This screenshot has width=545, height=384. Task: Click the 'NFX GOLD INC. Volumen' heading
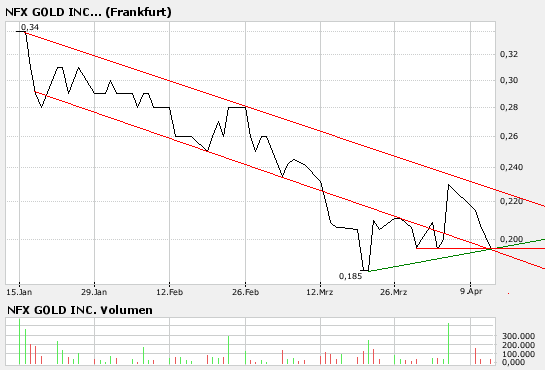80,310
